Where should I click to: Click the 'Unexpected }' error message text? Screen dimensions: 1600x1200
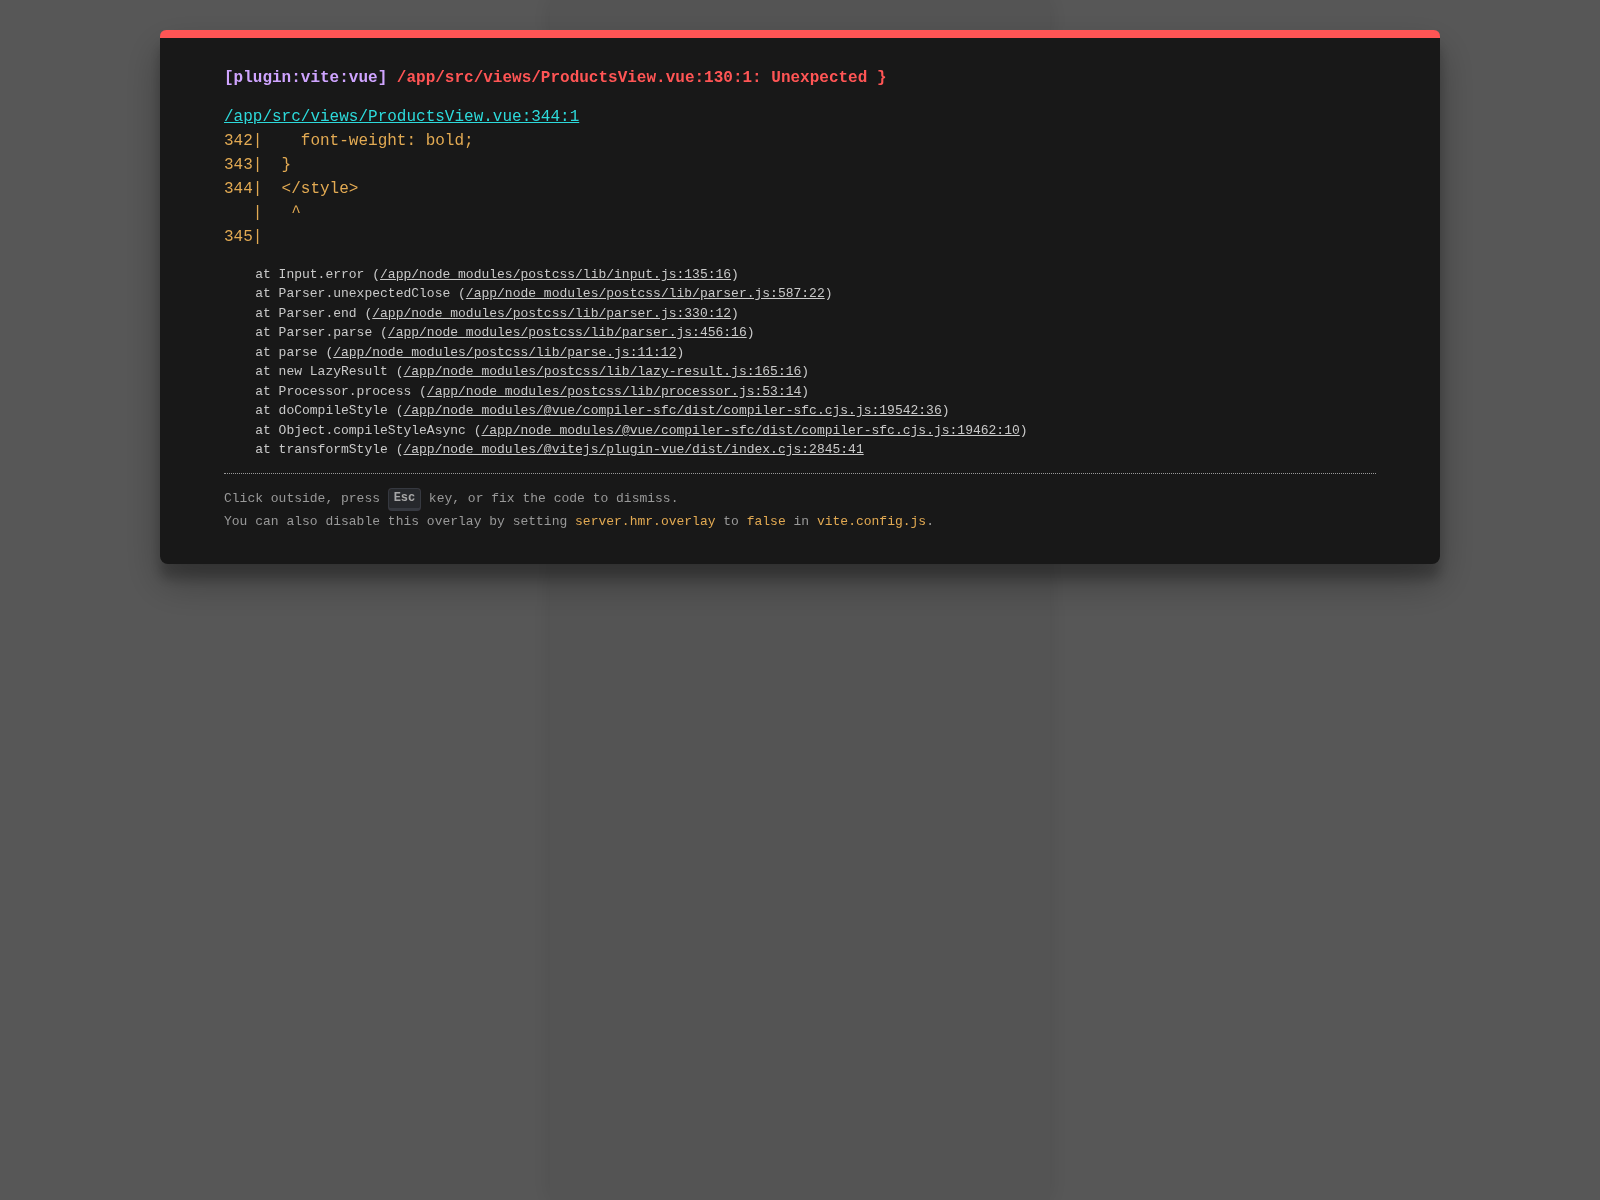(828, 78)
